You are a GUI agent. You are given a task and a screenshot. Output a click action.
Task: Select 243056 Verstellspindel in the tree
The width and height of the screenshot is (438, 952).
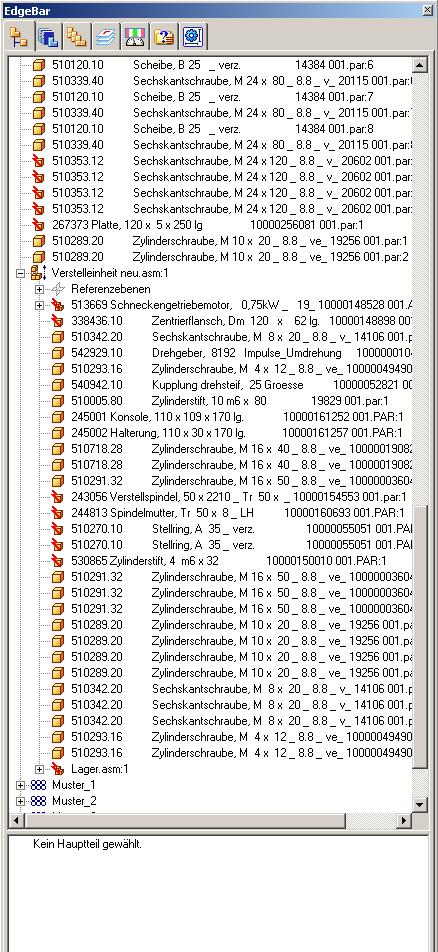pos(238,496)
